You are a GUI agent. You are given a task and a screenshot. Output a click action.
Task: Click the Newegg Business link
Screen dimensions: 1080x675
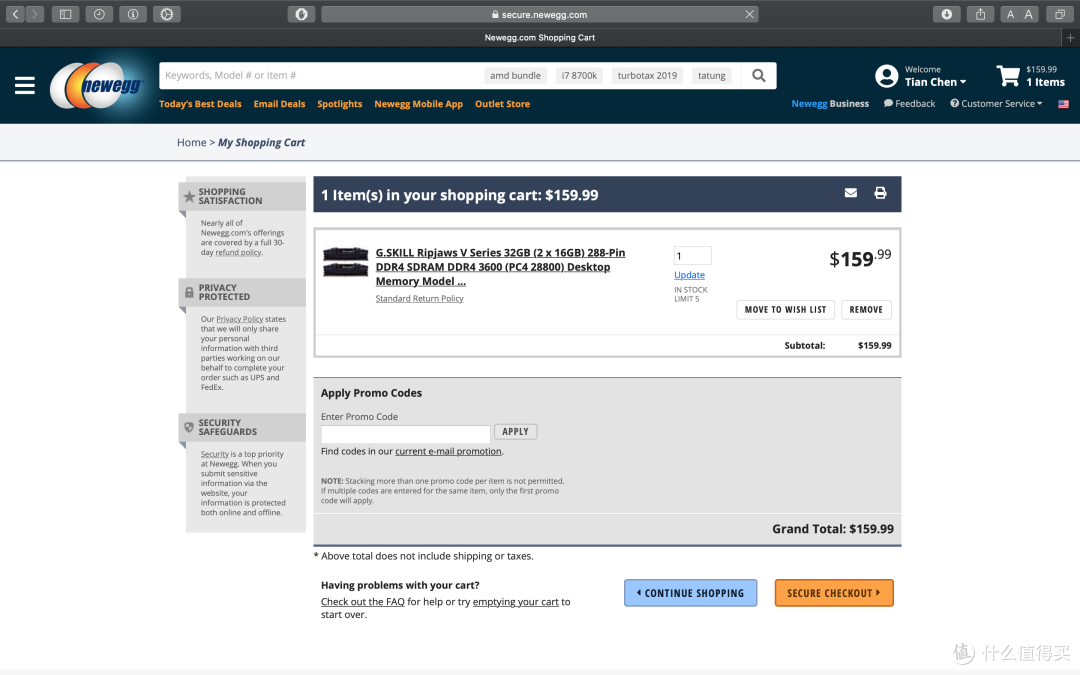(x=830, y=103)
